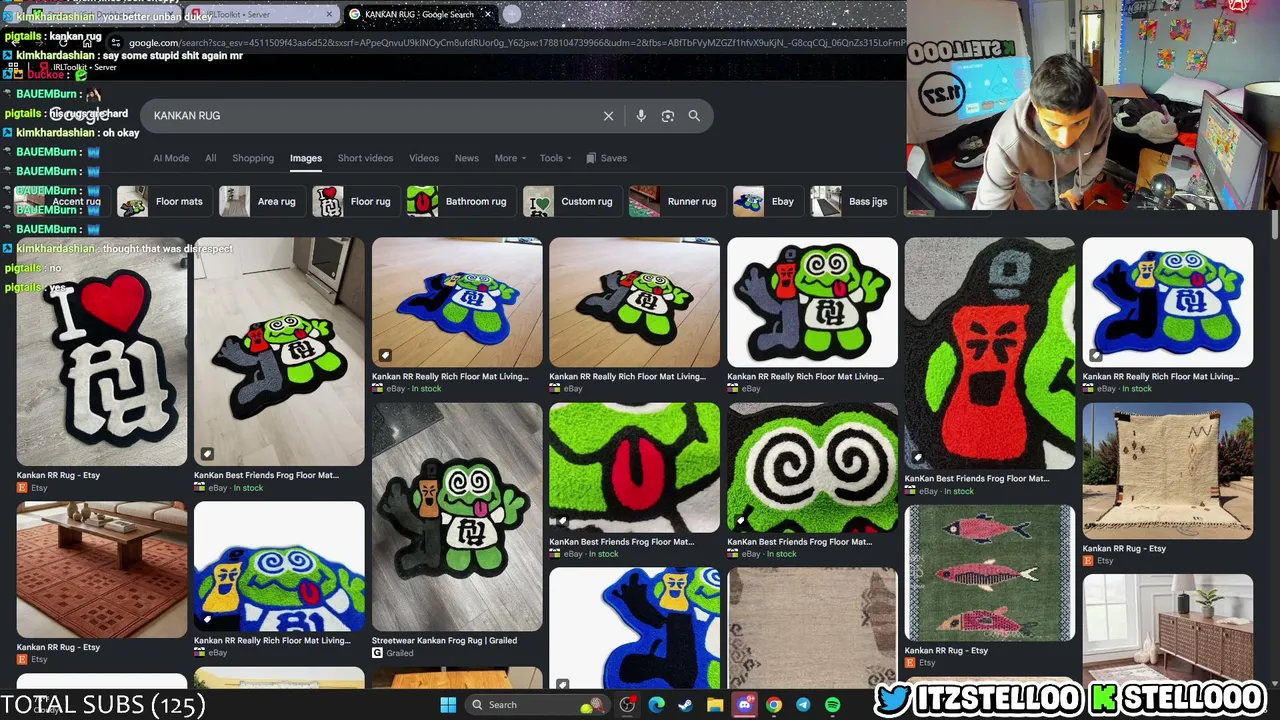Close the IRLToolkit Server tab
The height and width of the screenshot is (720, 1280).
point(330,14)
